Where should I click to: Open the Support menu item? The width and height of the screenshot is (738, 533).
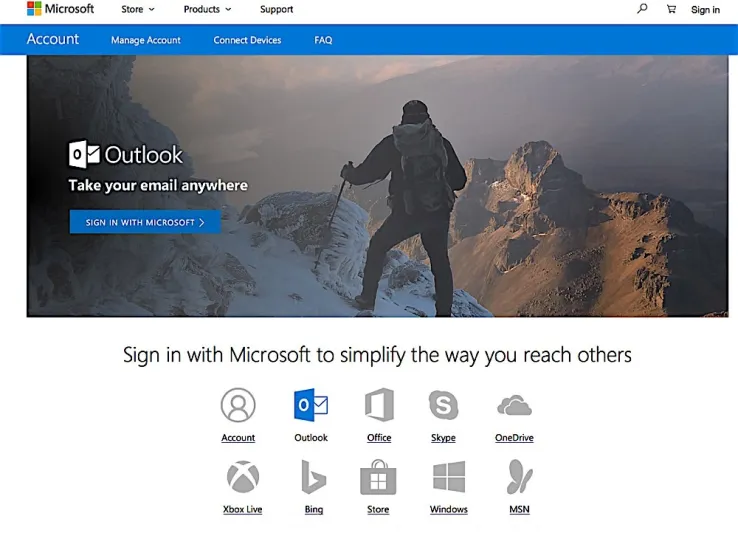277,10
